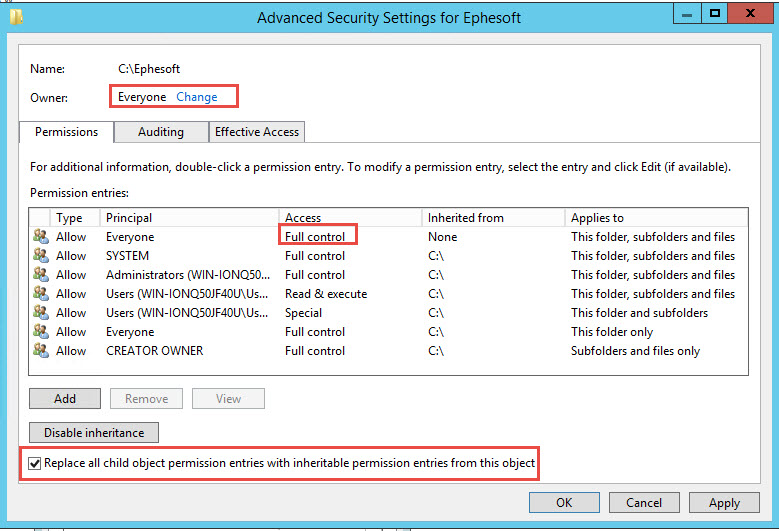
Task: Click the user icon of the CREATOR OWNER row
Action: click(41, 350)
